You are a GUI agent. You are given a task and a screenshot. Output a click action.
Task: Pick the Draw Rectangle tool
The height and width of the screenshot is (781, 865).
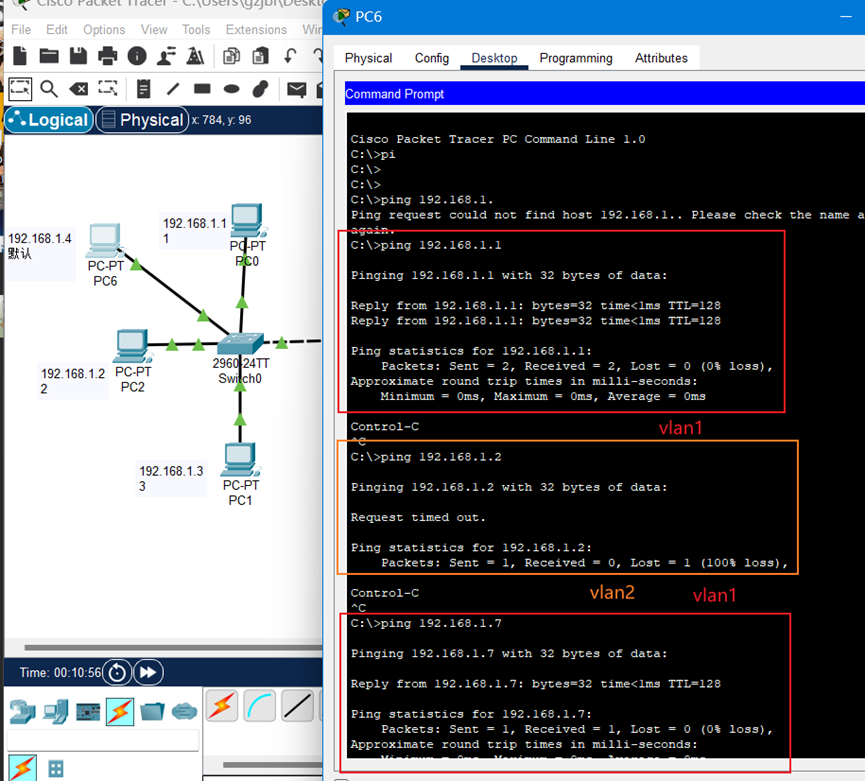click(x=202, y=89)
